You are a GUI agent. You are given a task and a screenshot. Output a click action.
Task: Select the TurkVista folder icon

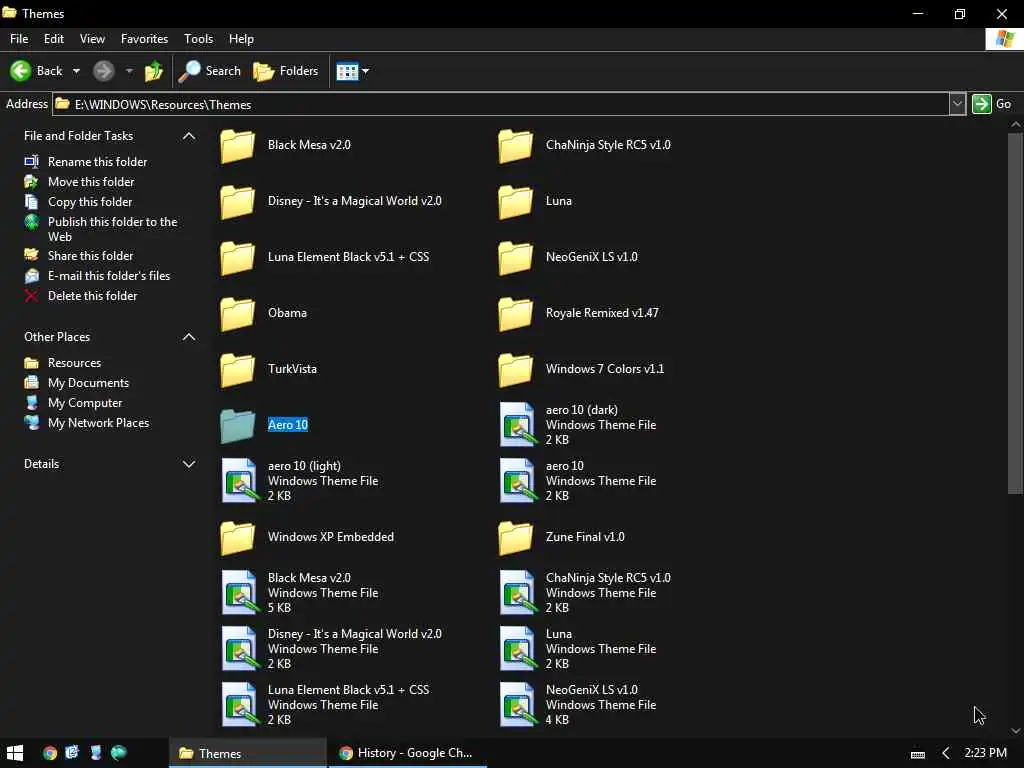tap(237, 370)
